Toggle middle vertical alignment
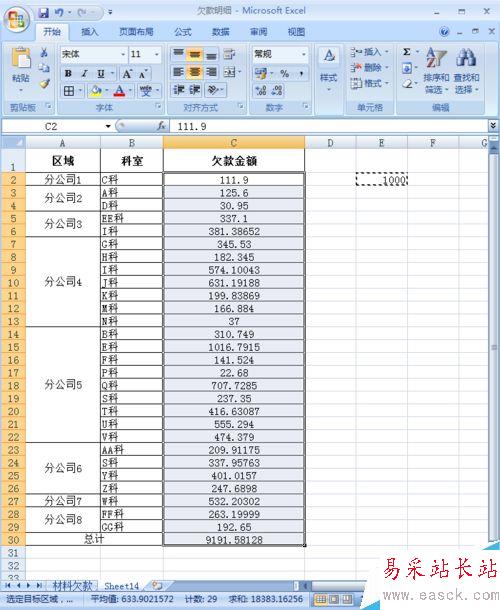This screenshot has height=610, width=500. click(195, 54)
